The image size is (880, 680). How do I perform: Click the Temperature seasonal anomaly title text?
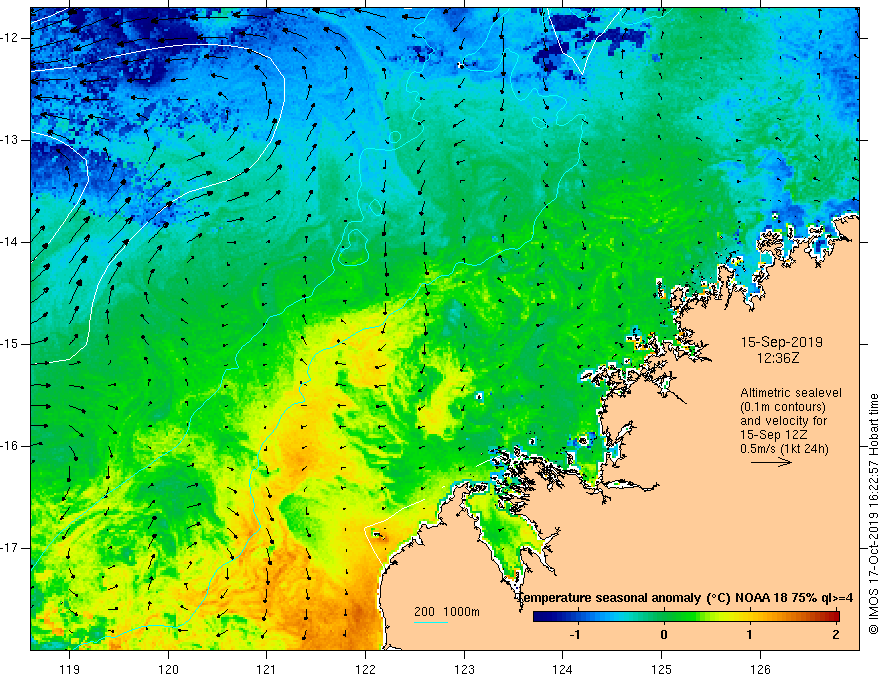685,598
